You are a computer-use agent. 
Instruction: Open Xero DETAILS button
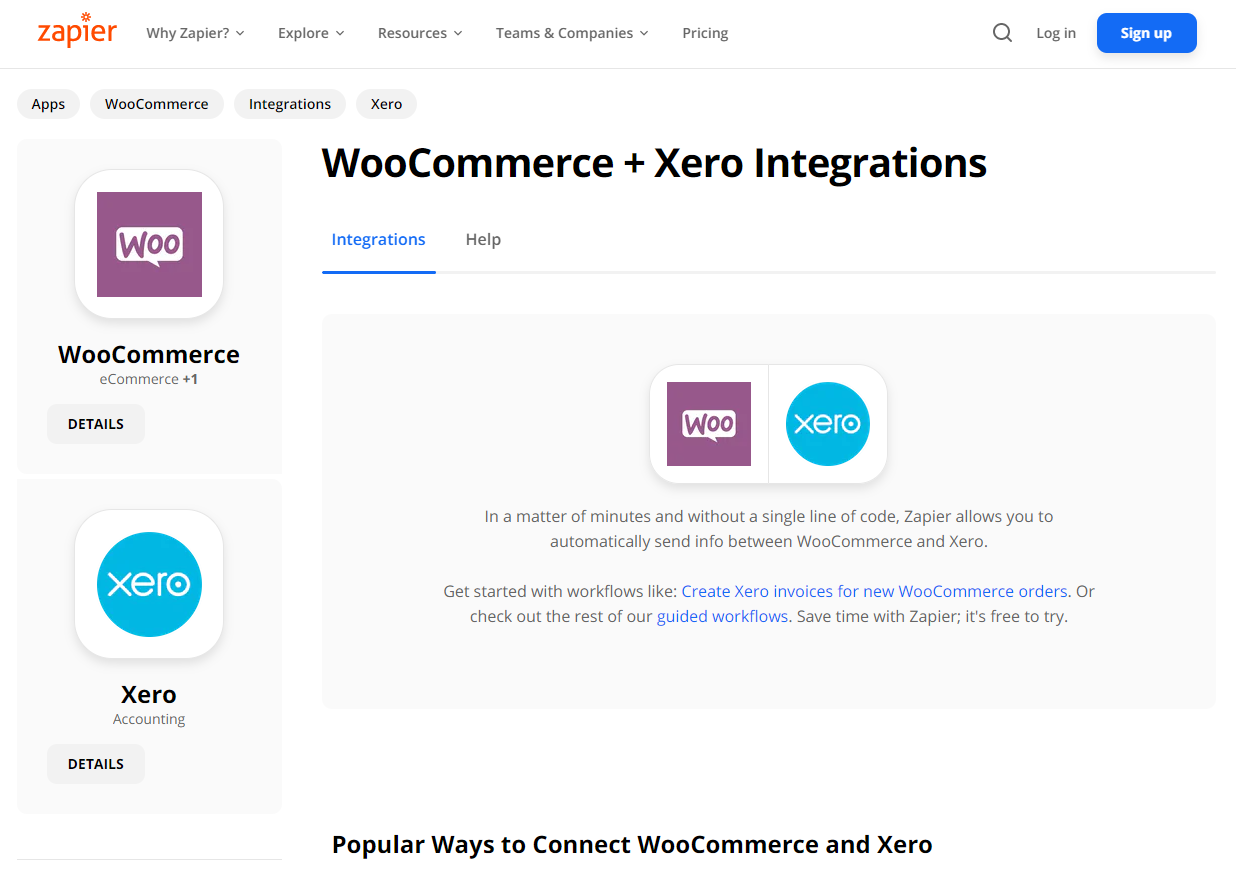[x=96, y=764]
